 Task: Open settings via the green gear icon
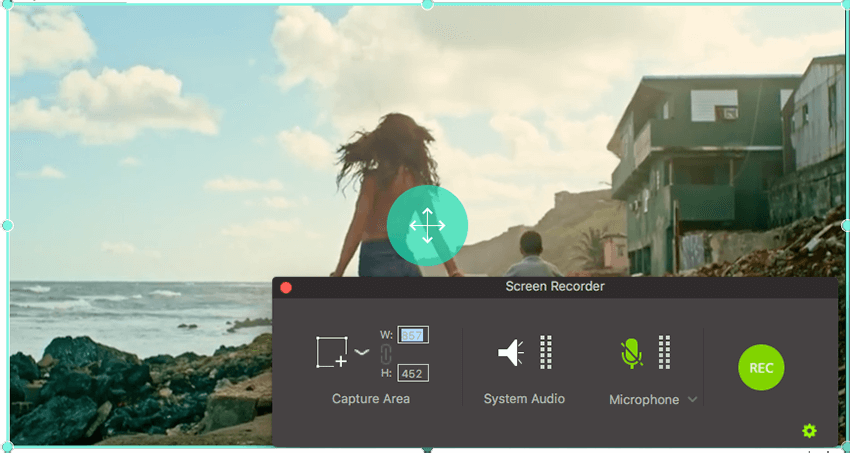[x=809, y=431]
